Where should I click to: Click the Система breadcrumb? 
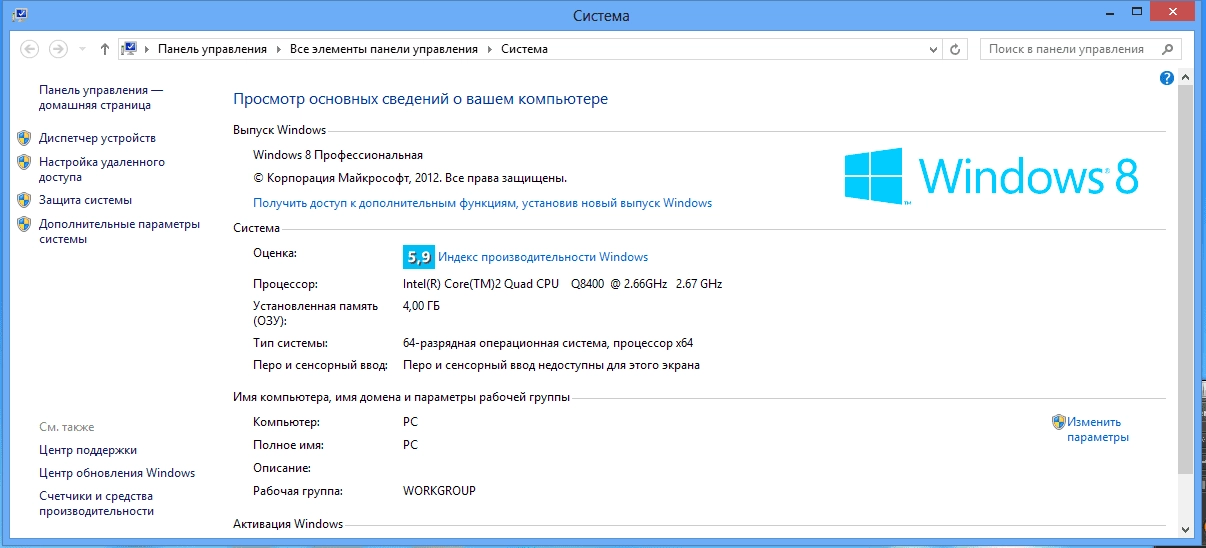[x=524, y=49]
